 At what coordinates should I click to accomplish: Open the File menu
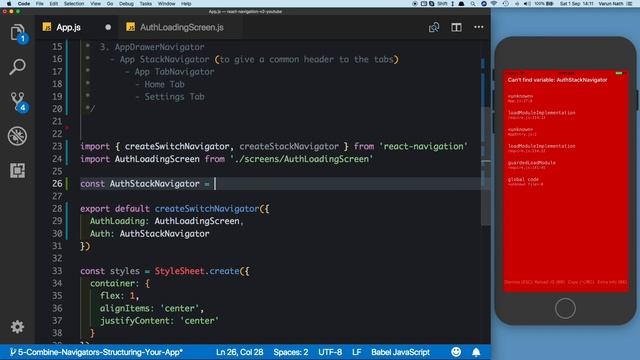pyautogui.click(x=40, y=4)
